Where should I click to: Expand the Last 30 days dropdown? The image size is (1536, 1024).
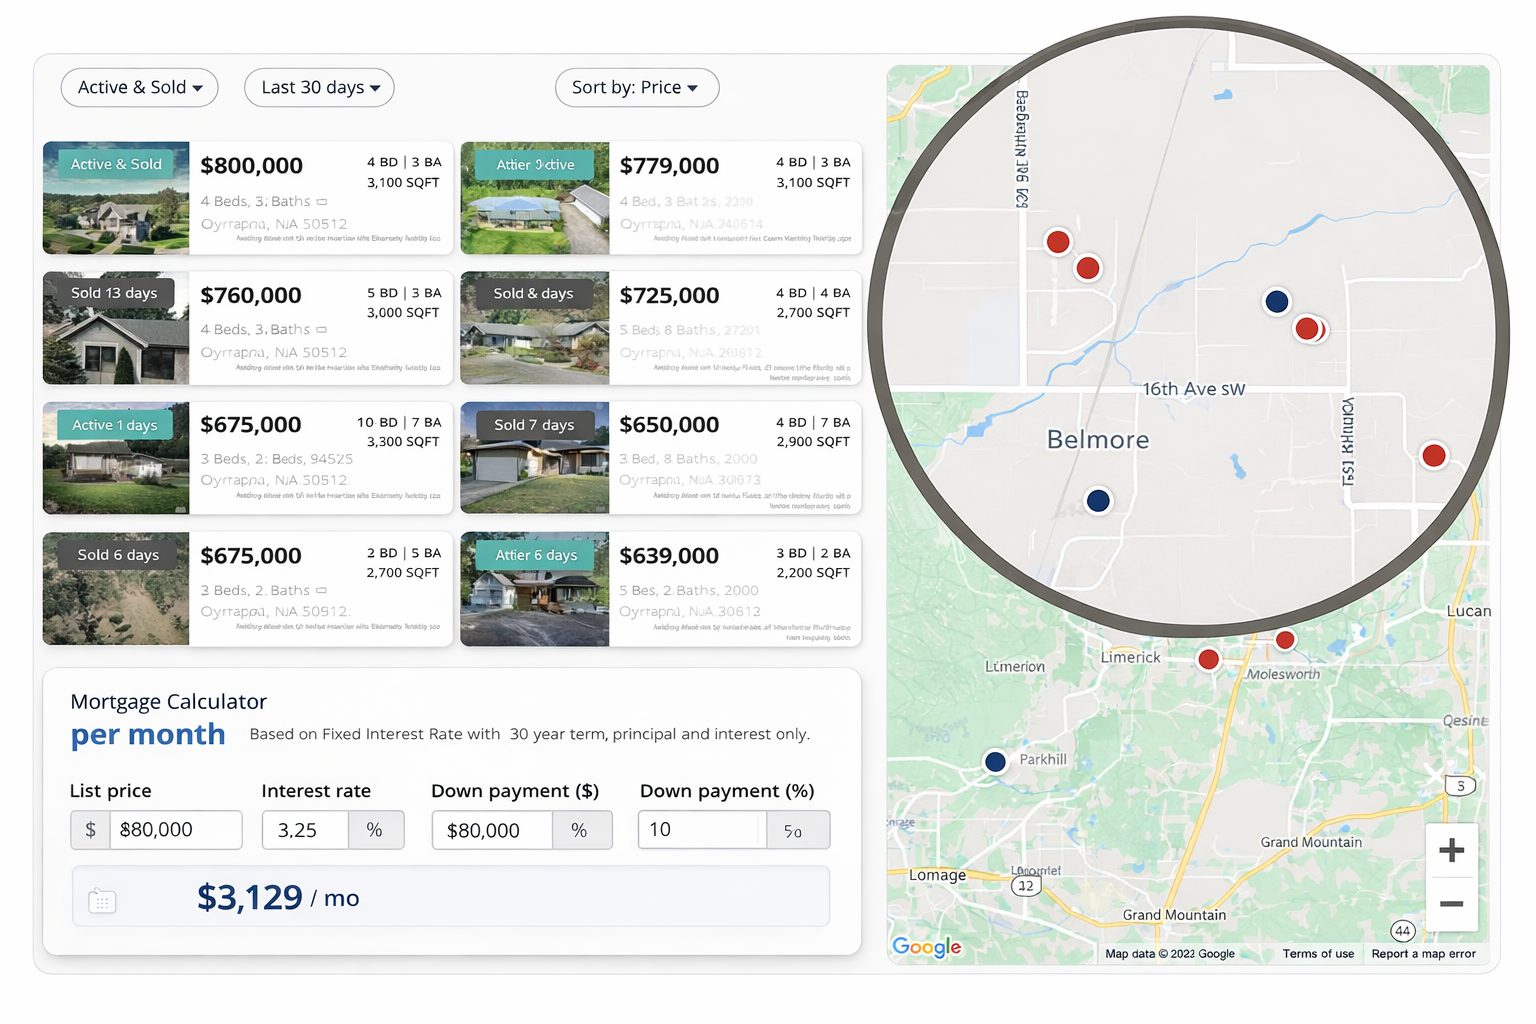(319, 88)
